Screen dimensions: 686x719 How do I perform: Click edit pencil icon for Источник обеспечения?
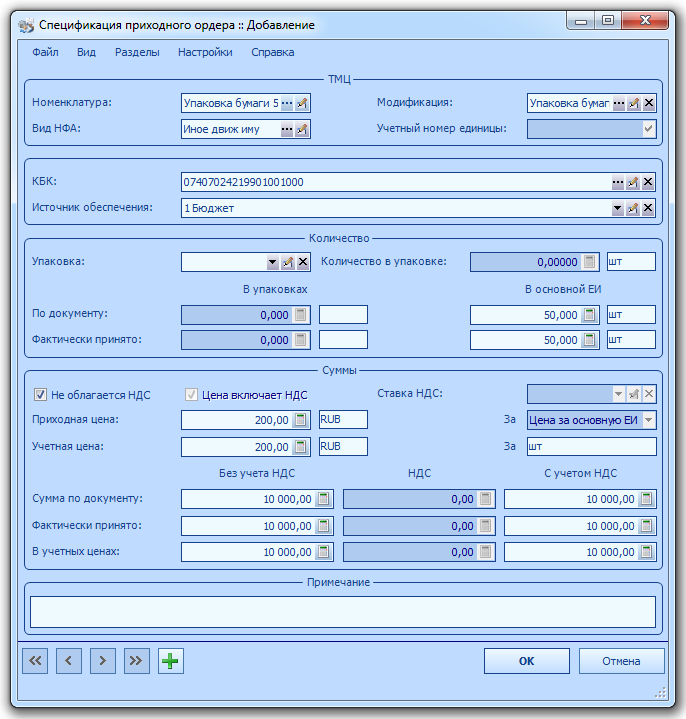tap(633, 208)
